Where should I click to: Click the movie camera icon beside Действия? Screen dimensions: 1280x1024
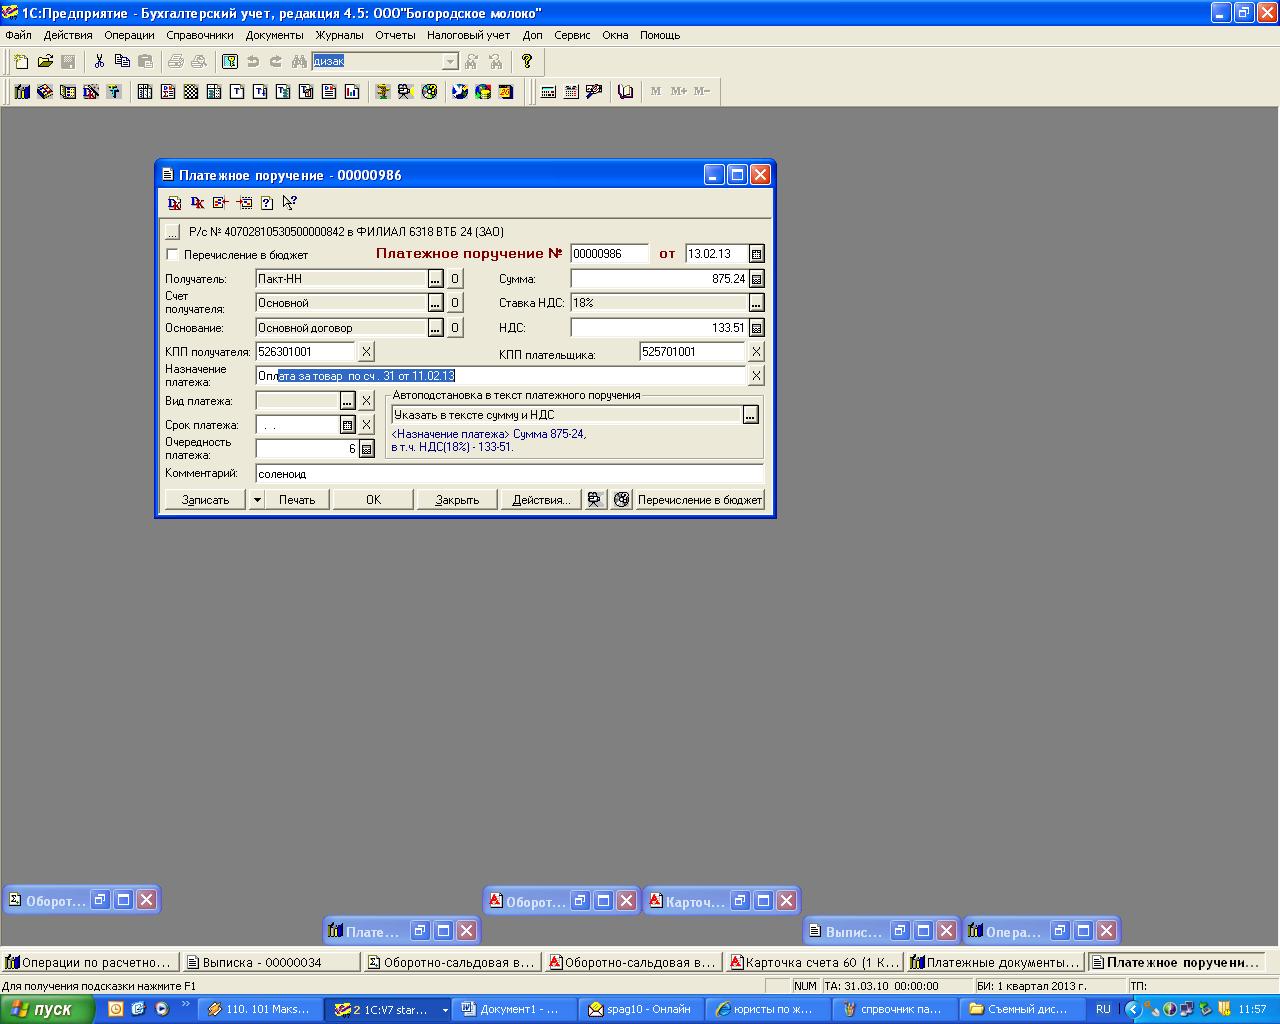596,499
